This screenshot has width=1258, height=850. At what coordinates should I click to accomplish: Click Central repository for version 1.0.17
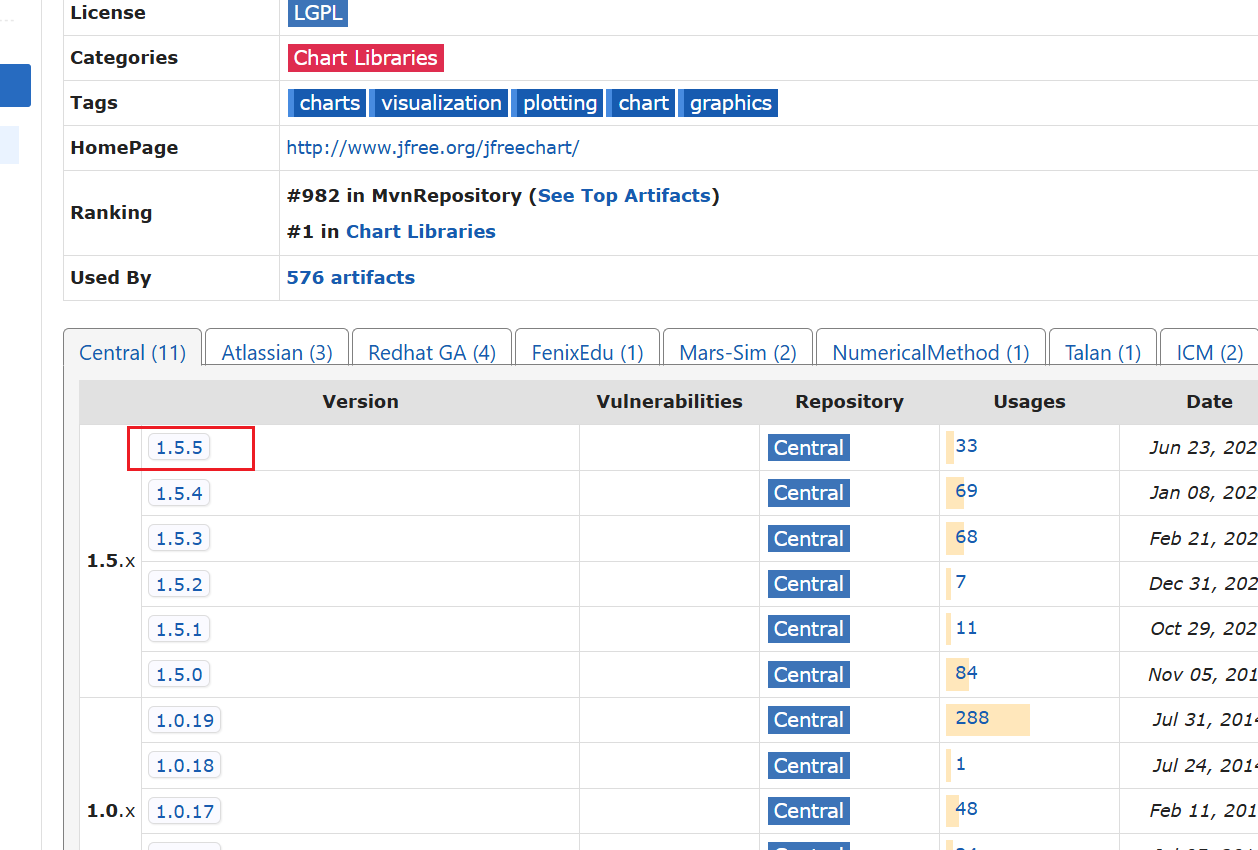809,811
